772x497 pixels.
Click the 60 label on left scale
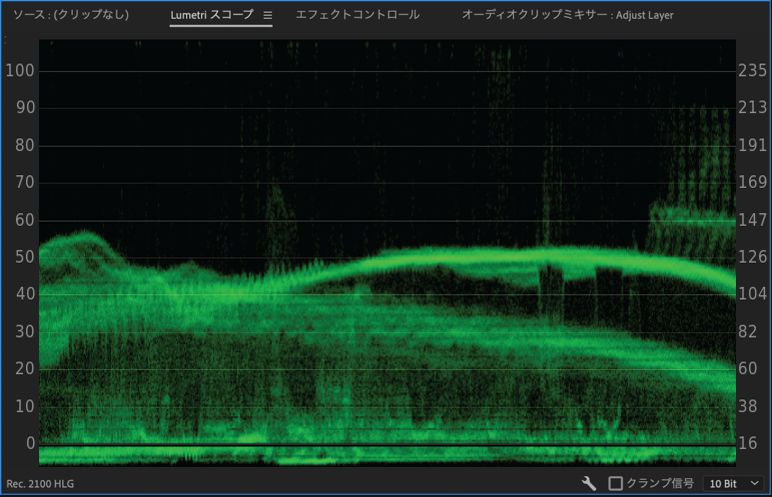pyautogui.click(x=25, y=220)
